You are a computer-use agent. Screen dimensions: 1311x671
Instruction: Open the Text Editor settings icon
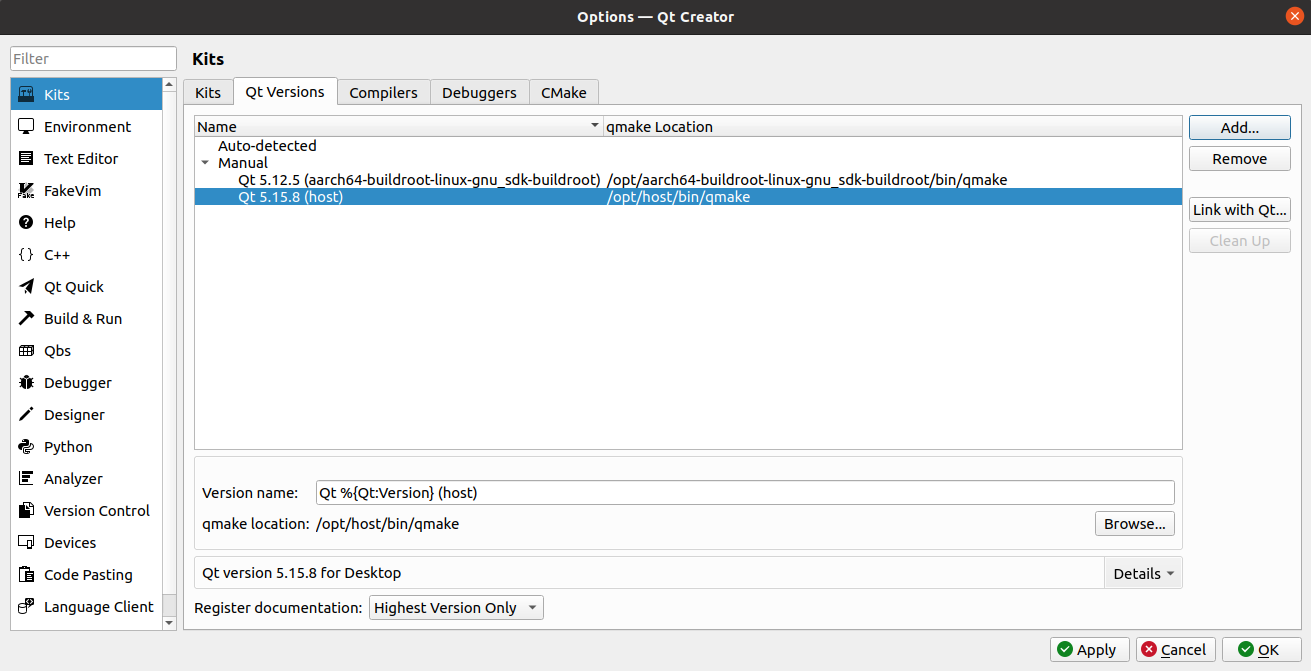coord(27,158)
